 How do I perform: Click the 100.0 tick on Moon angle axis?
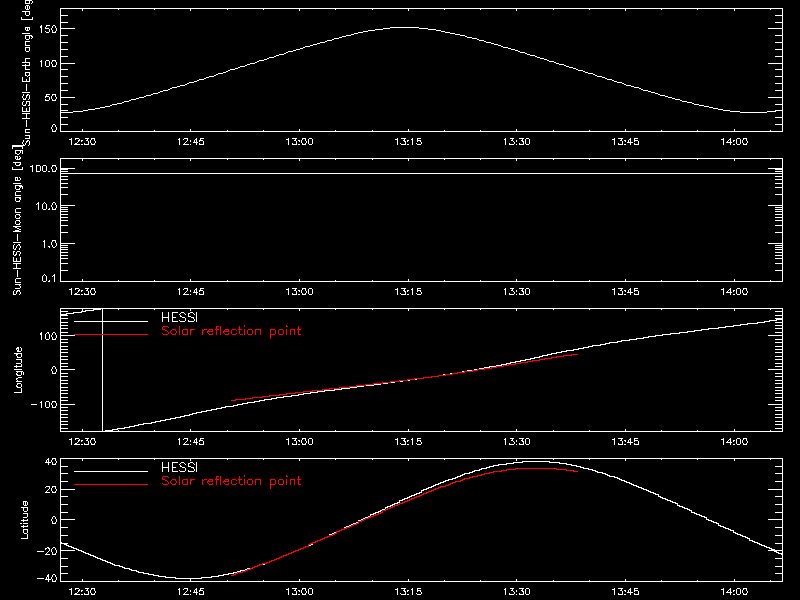tap(43, 168)
